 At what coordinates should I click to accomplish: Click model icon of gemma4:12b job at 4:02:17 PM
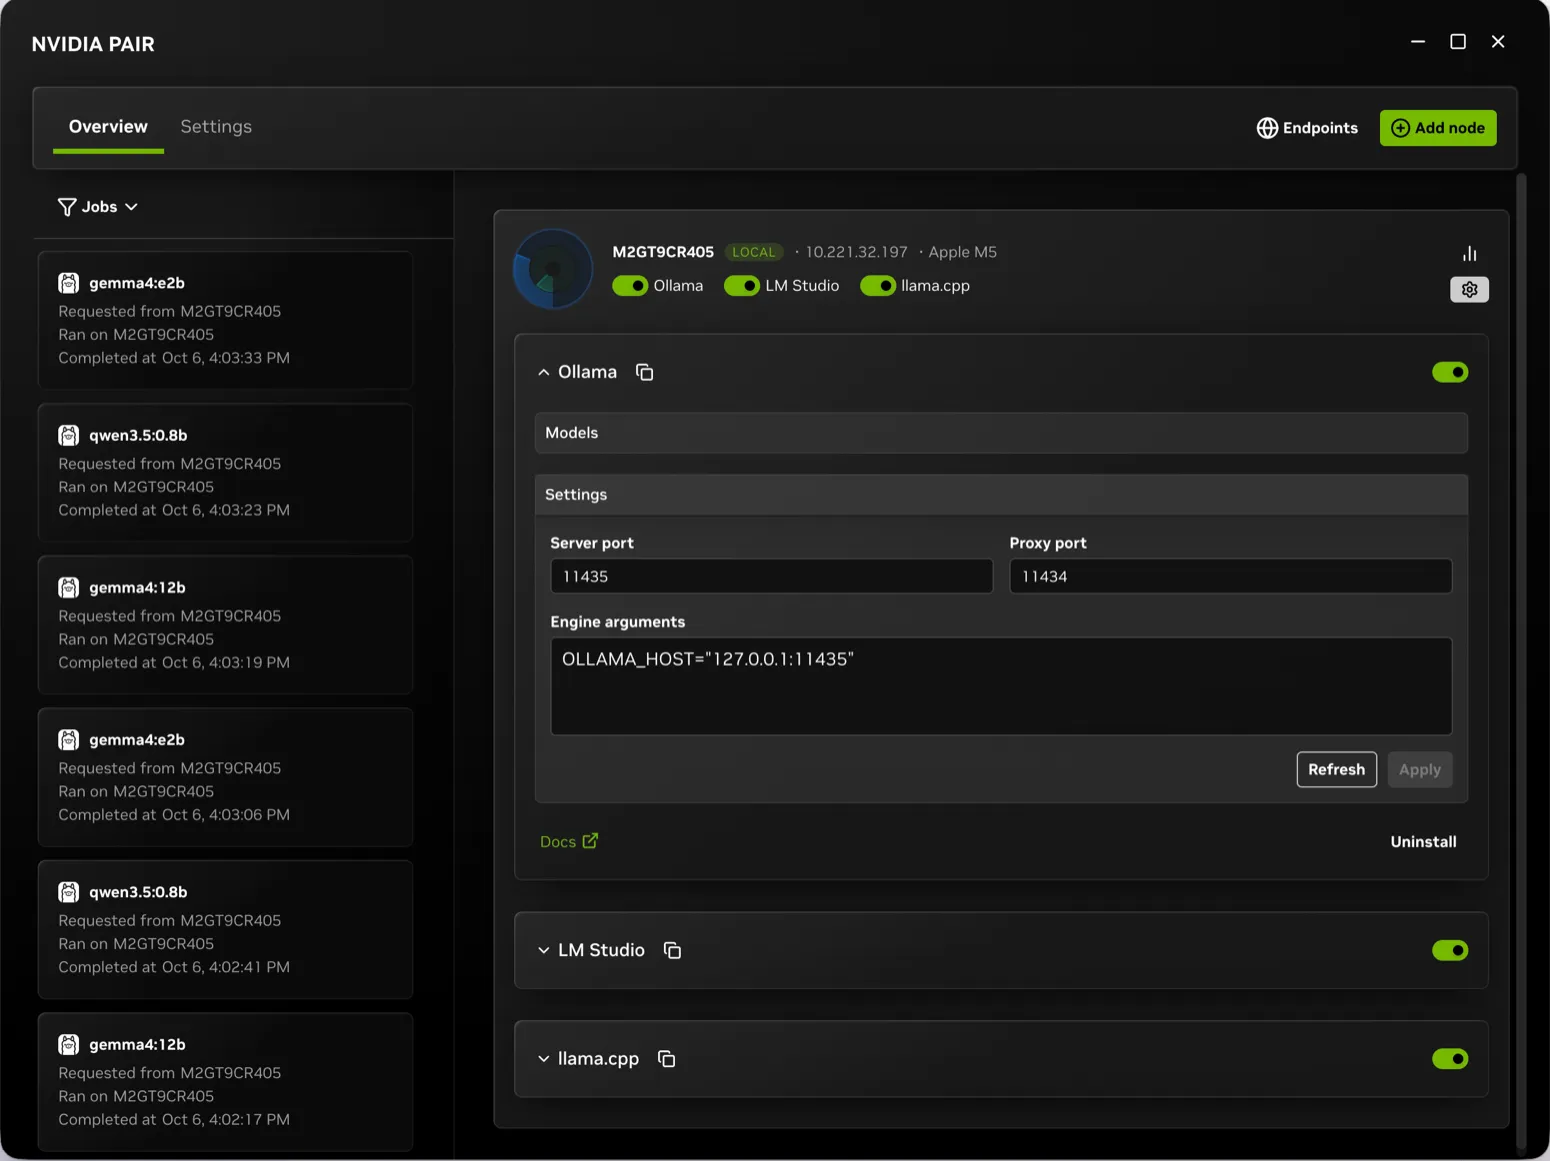point(68,1044)
